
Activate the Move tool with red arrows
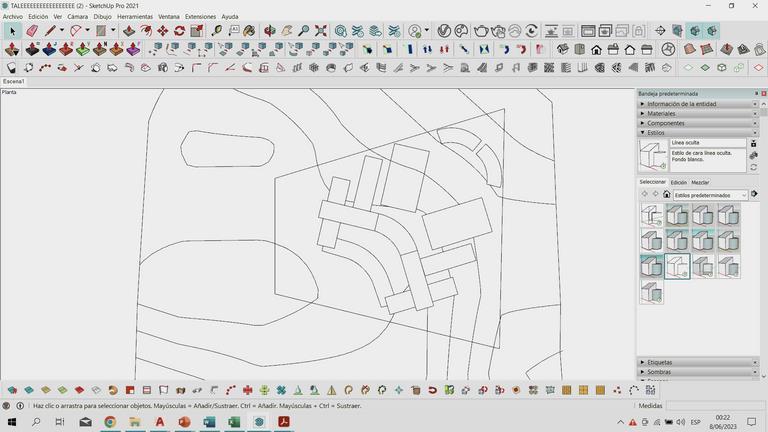(x=163, y=31)
